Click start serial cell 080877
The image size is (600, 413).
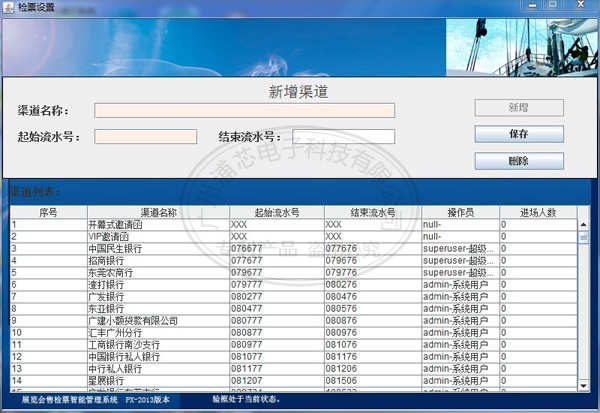click(277, 333)
